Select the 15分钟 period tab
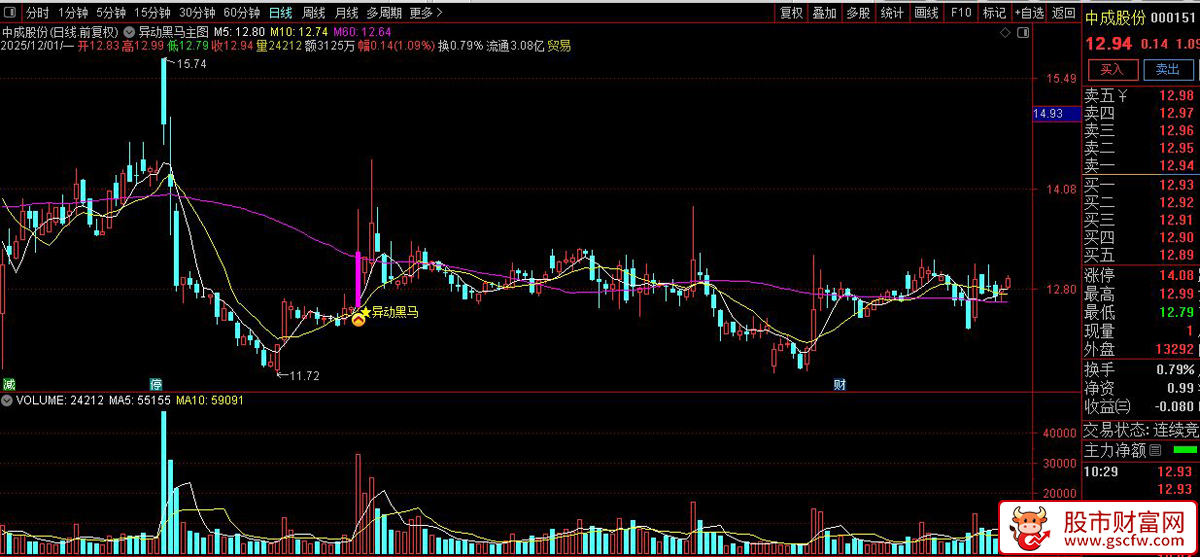The width and height of the screenshot is (1200, 557). click(152, 13)
